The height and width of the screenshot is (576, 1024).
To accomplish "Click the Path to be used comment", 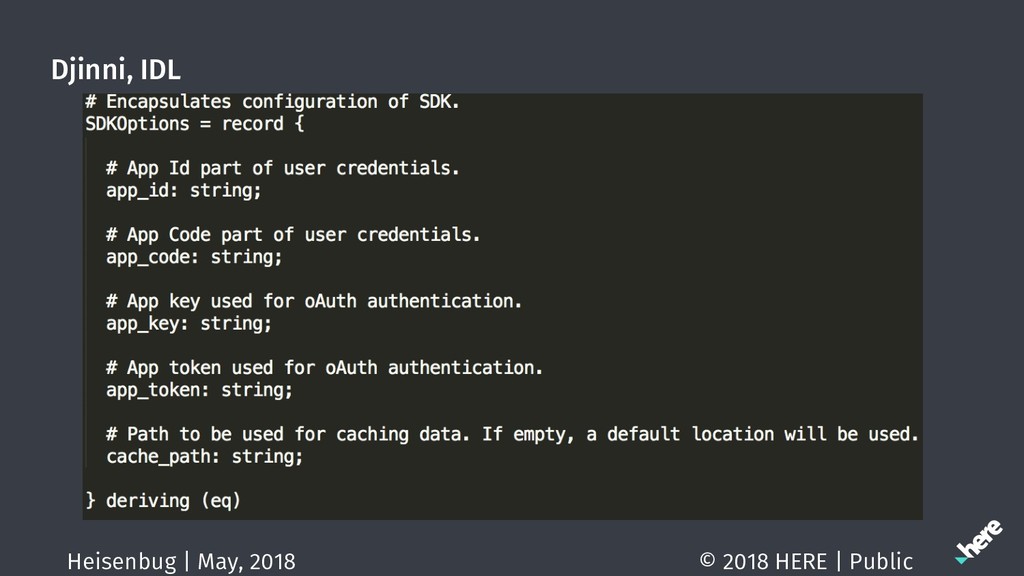I will [x=513, y=434].
